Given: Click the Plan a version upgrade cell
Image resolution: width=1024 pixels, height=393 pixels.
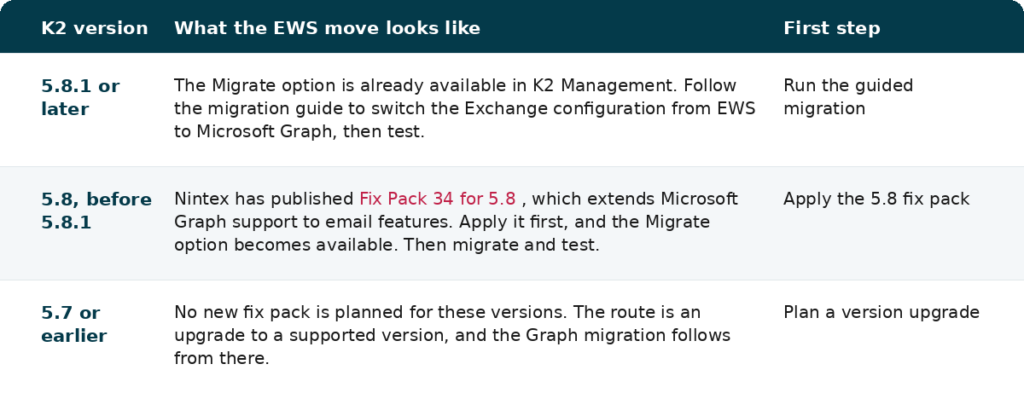Looking at the screenshot, I should 881,312.
